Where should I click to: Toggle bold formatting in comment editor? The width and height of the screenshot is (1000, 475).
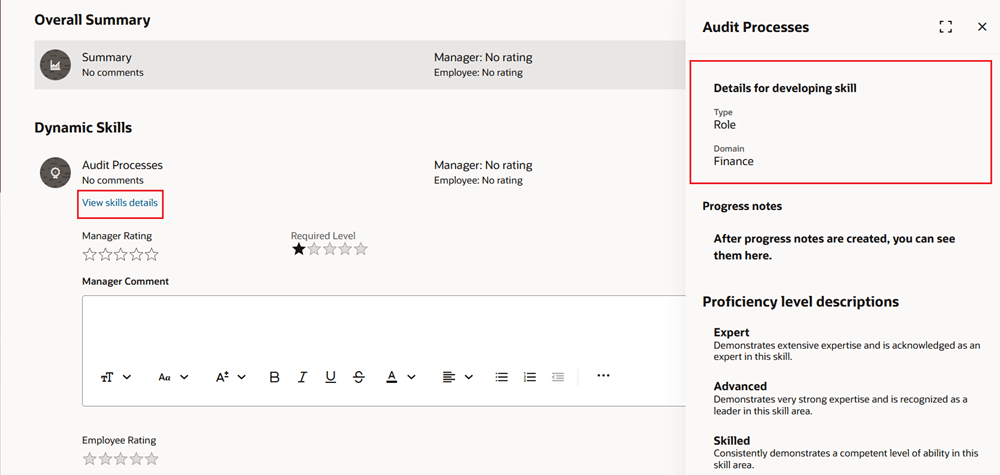[275, 377]
